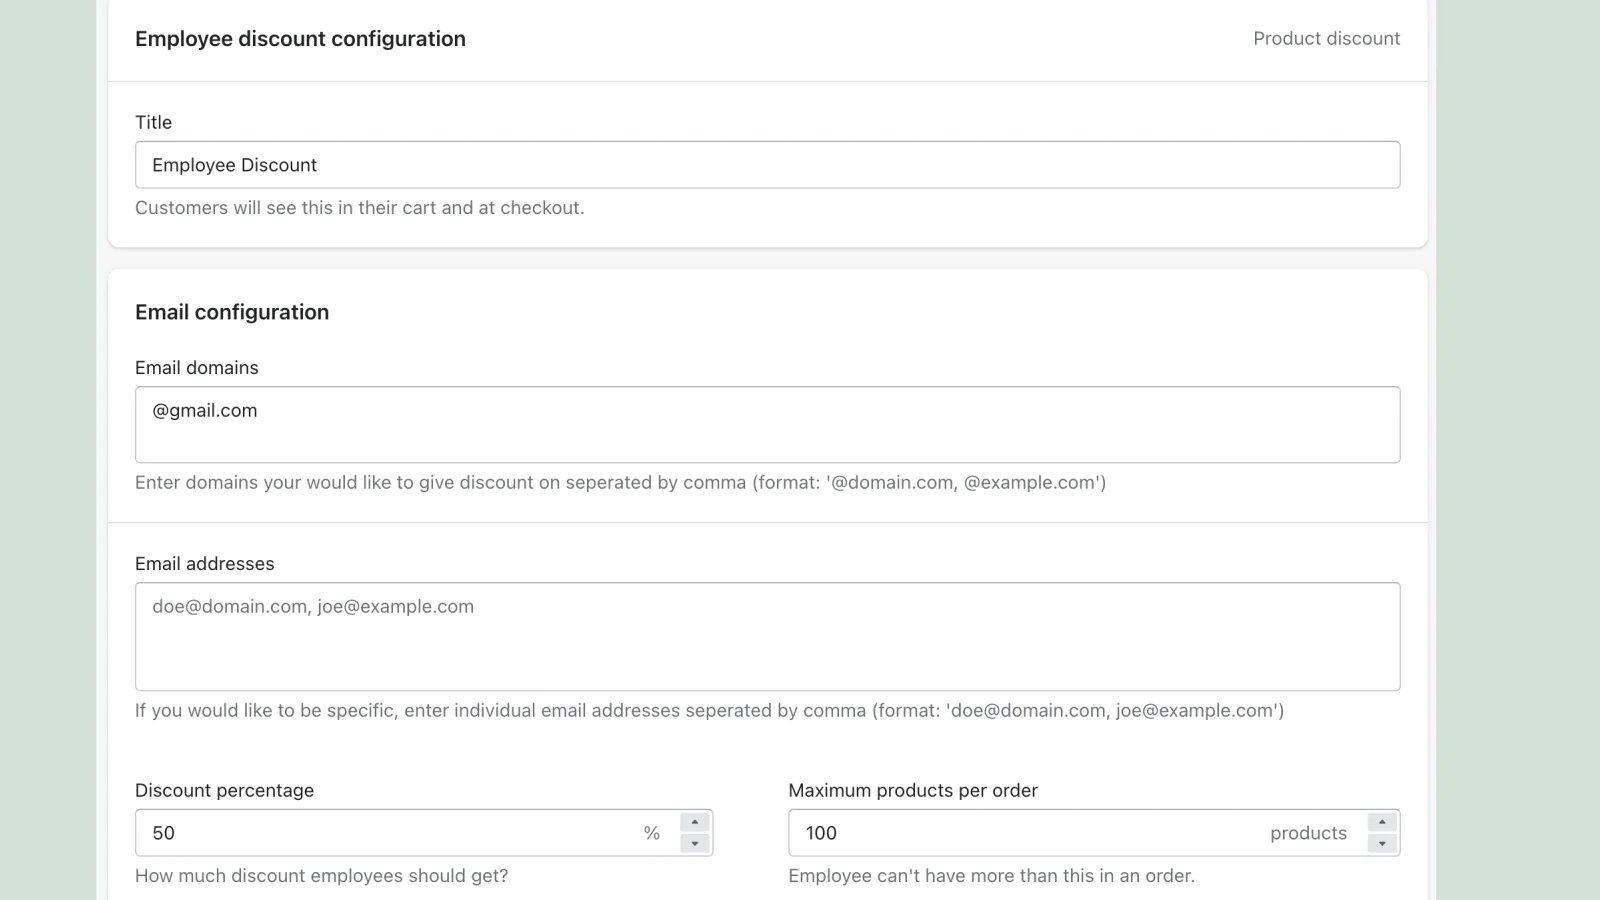Click the "Employee discount configuration" heading
The height and width of the screenshot is (900, 1600).
[x=300, y=39]
